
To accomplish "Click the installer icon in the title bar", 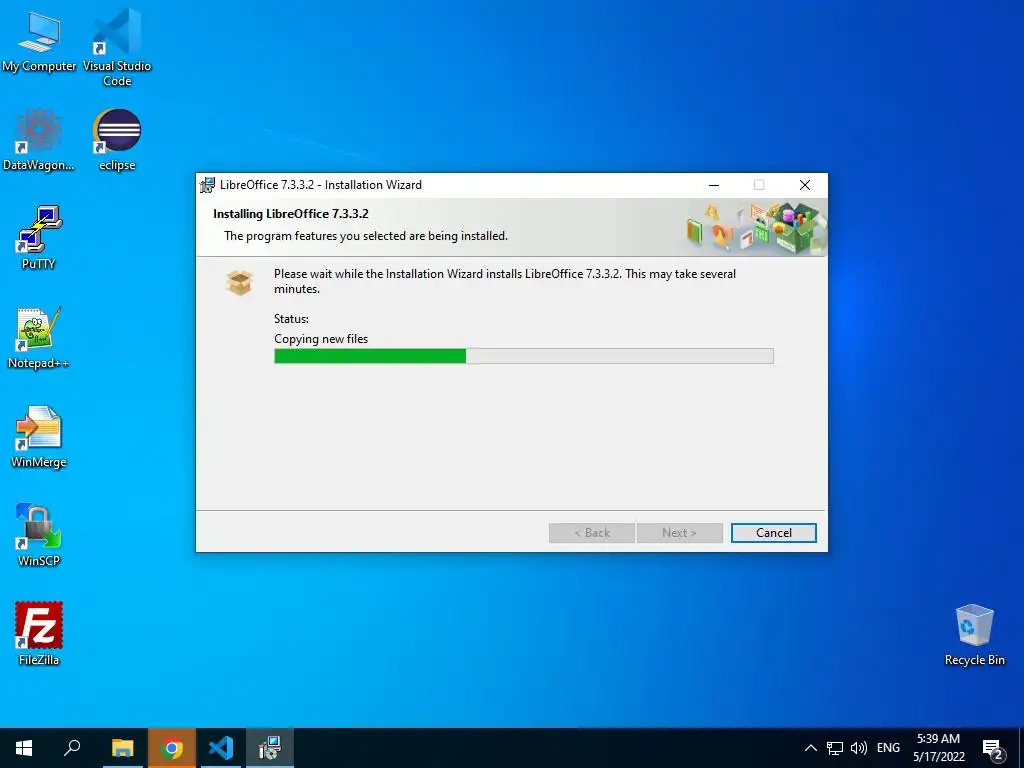I will (207, 185).
